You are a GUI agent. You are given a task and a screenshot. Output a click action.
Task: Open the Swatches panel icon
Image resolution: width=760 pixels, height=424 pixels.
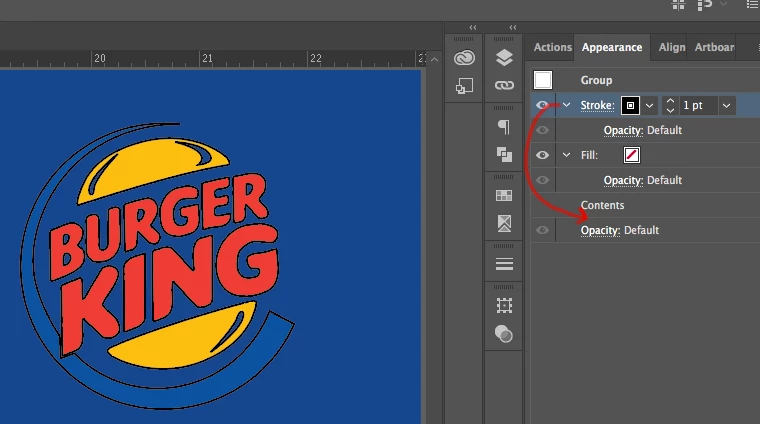504,195
